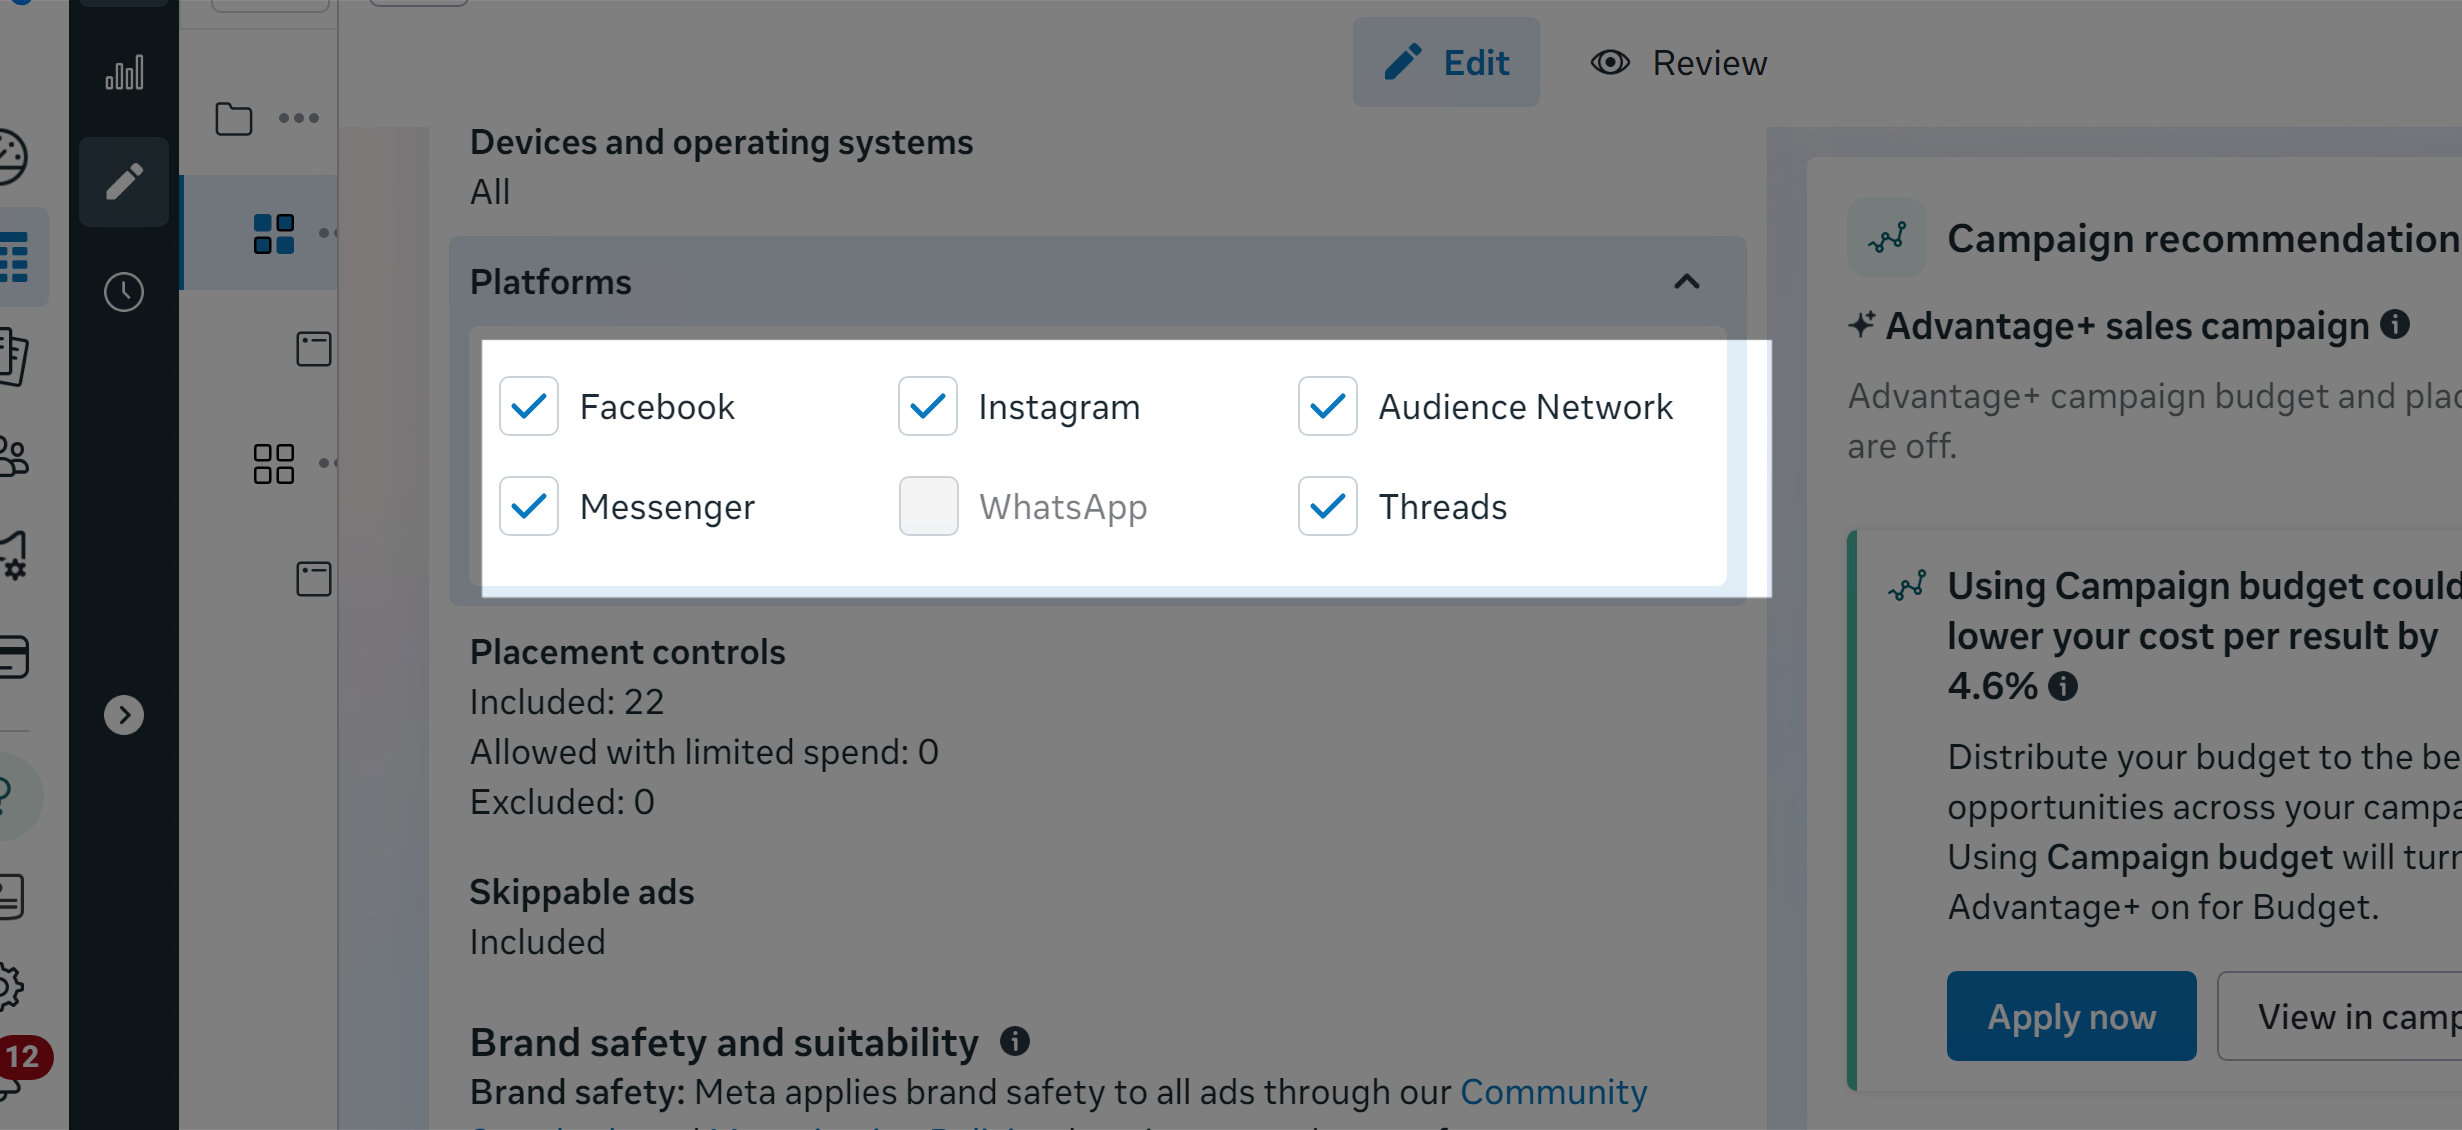The height and width of the screenshot is (1130, 2462).
Task: Click the Advantage+ sales campaign heading
Action: pos(2128,326)
